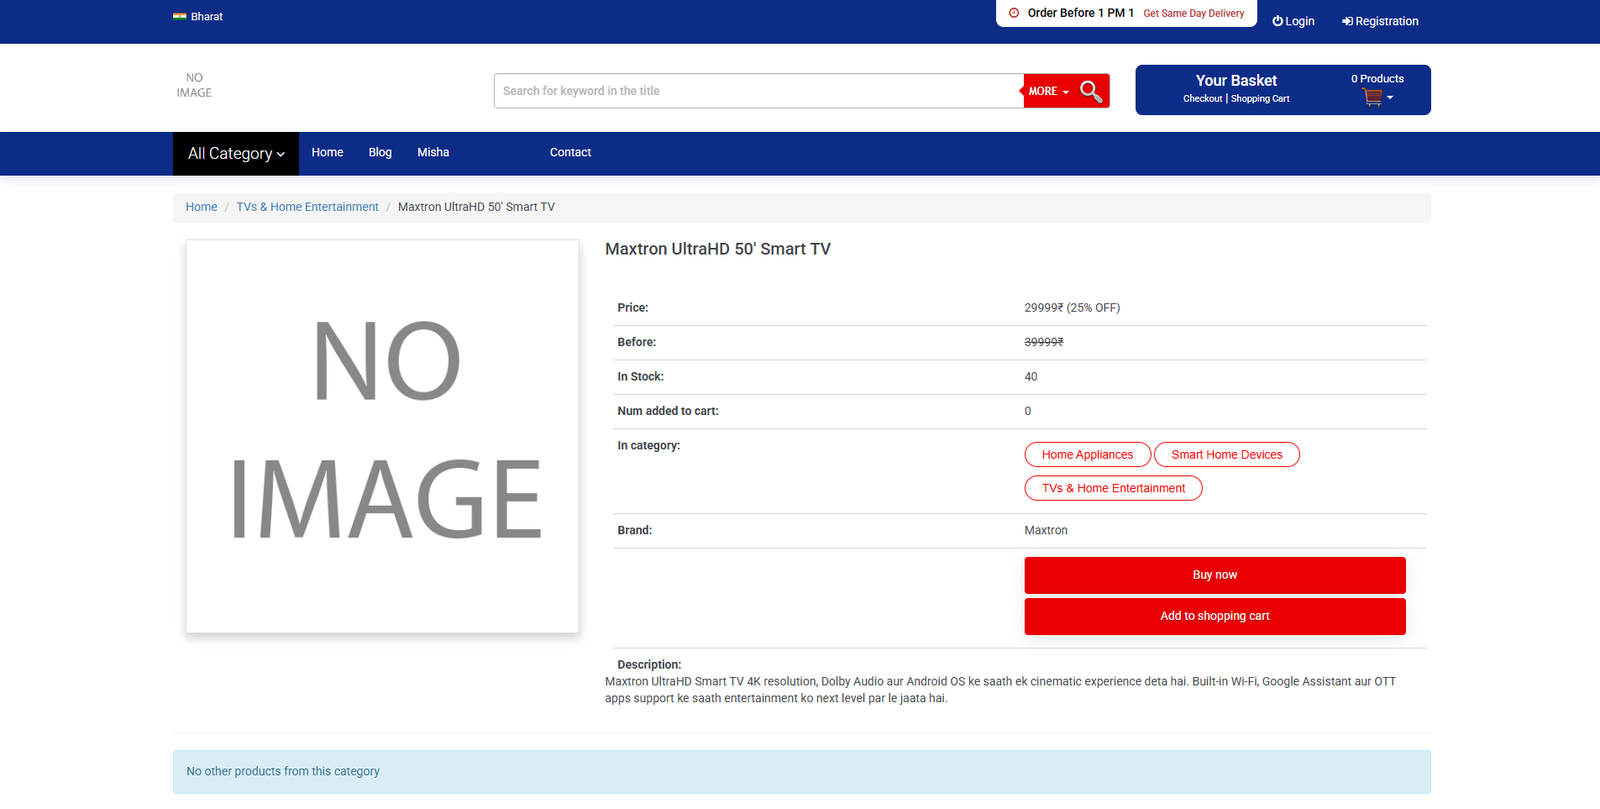Image resolution: width=1600 pixels, height=809 pixels.
Task: Click the clock icon by Order Before
Action: click(x=1014, y=13)
